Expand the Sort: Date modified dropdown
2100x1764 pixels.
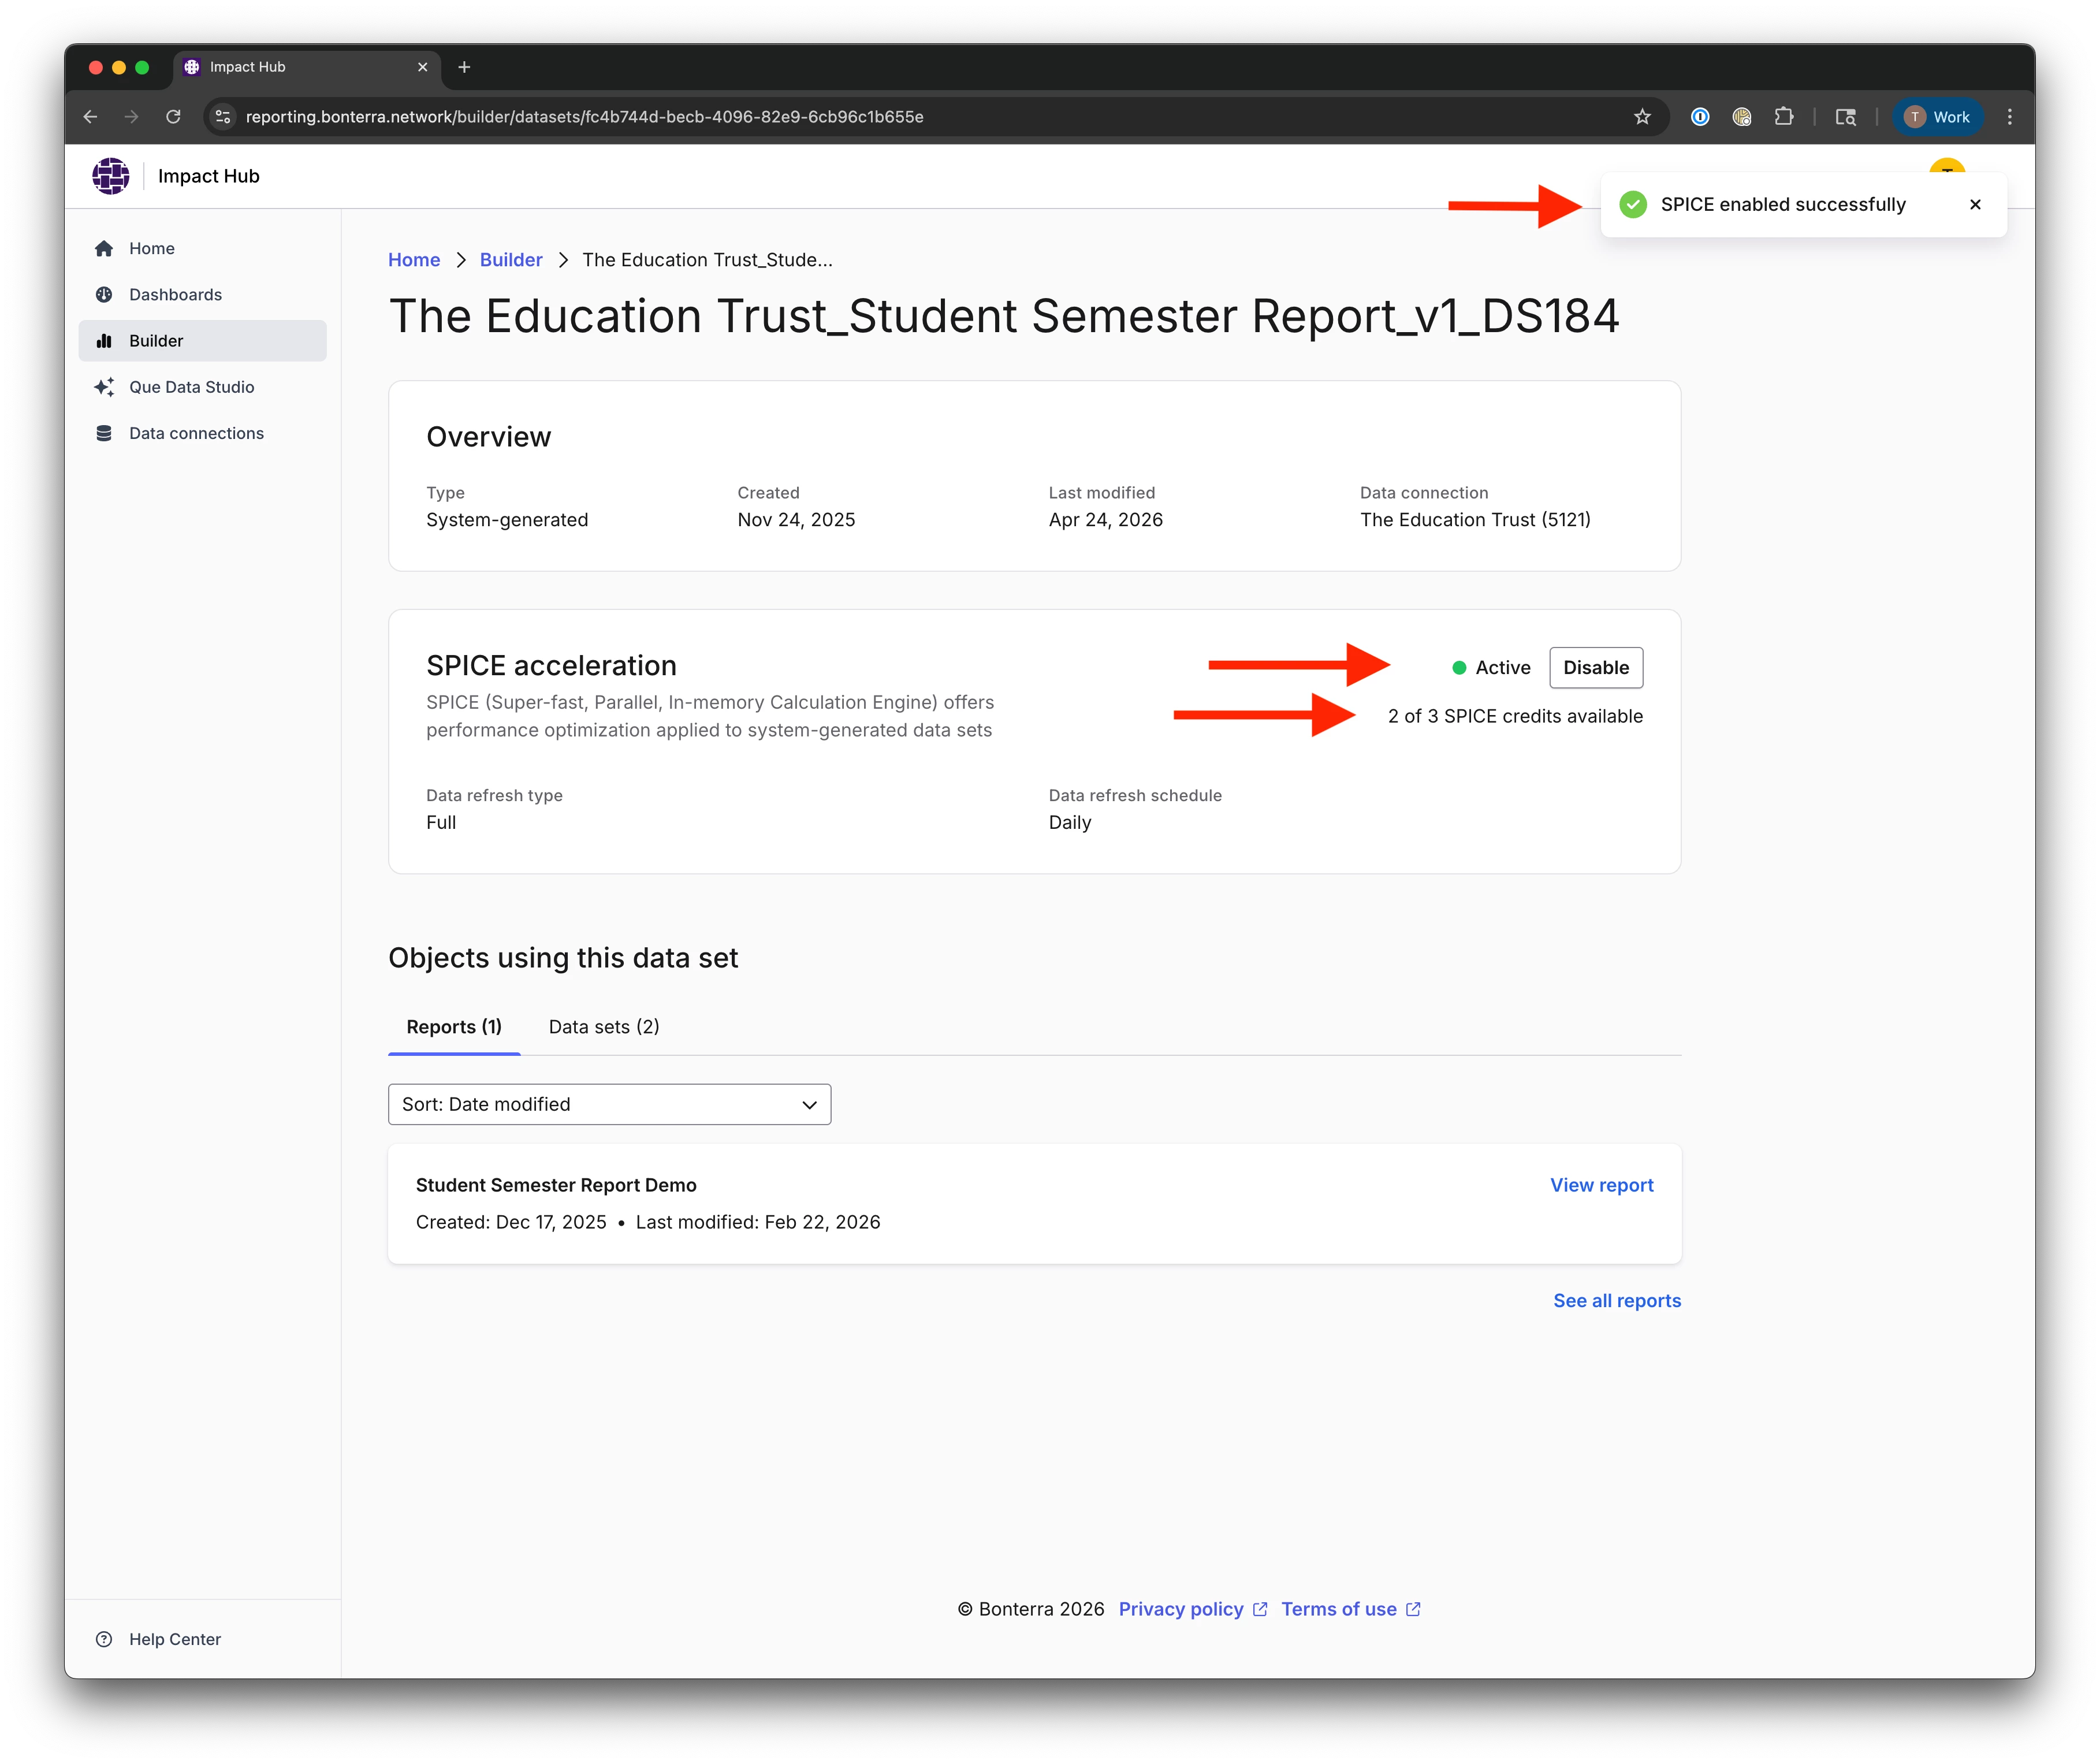[609, 1104]
